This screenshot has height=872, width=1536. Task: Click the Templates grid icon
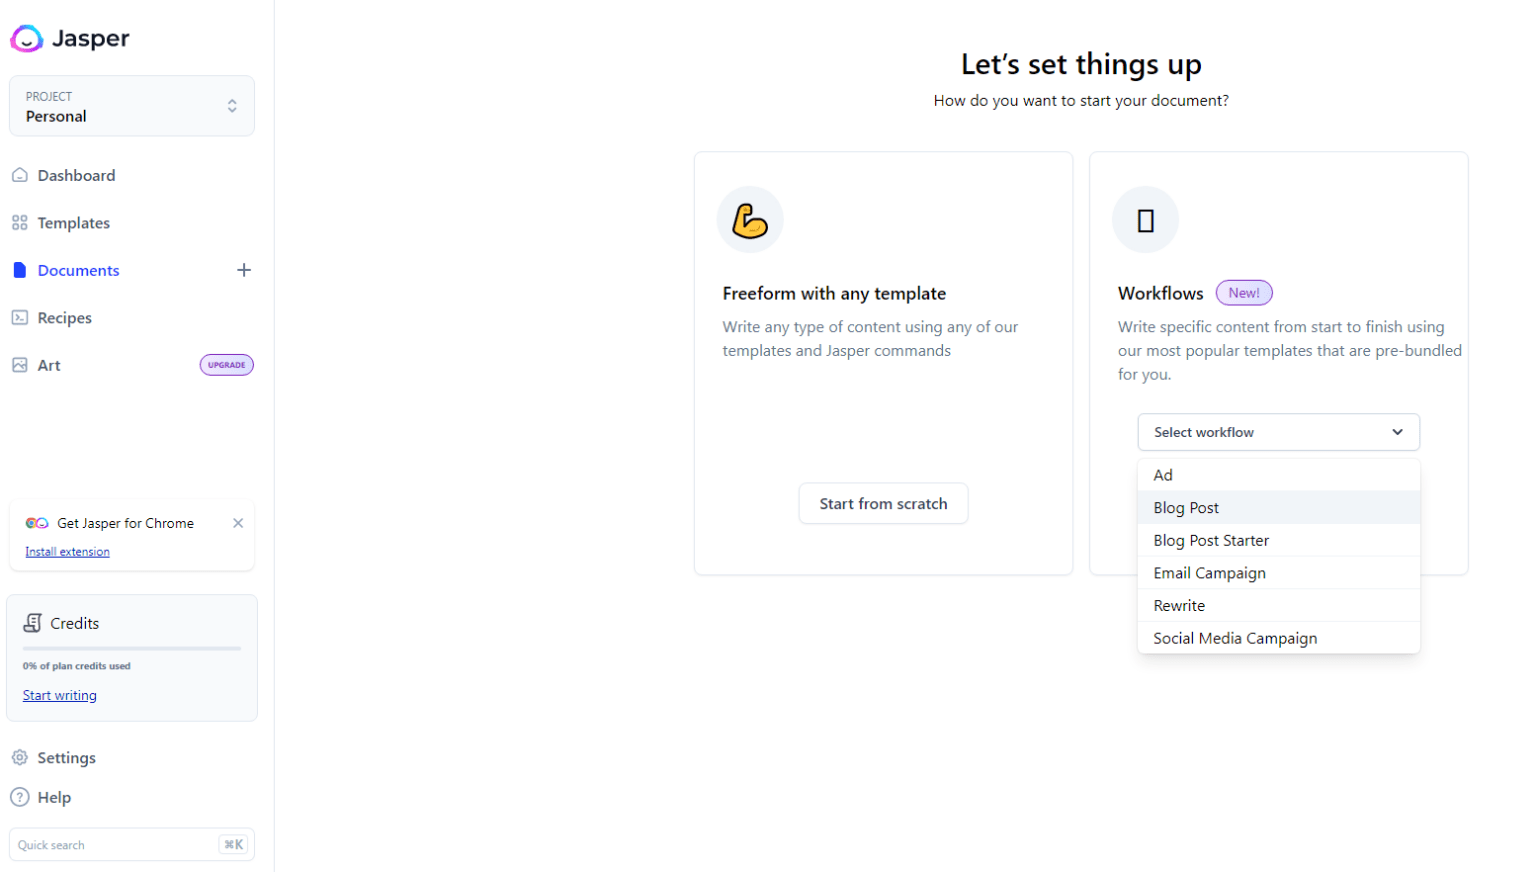[x=20, y=223]
